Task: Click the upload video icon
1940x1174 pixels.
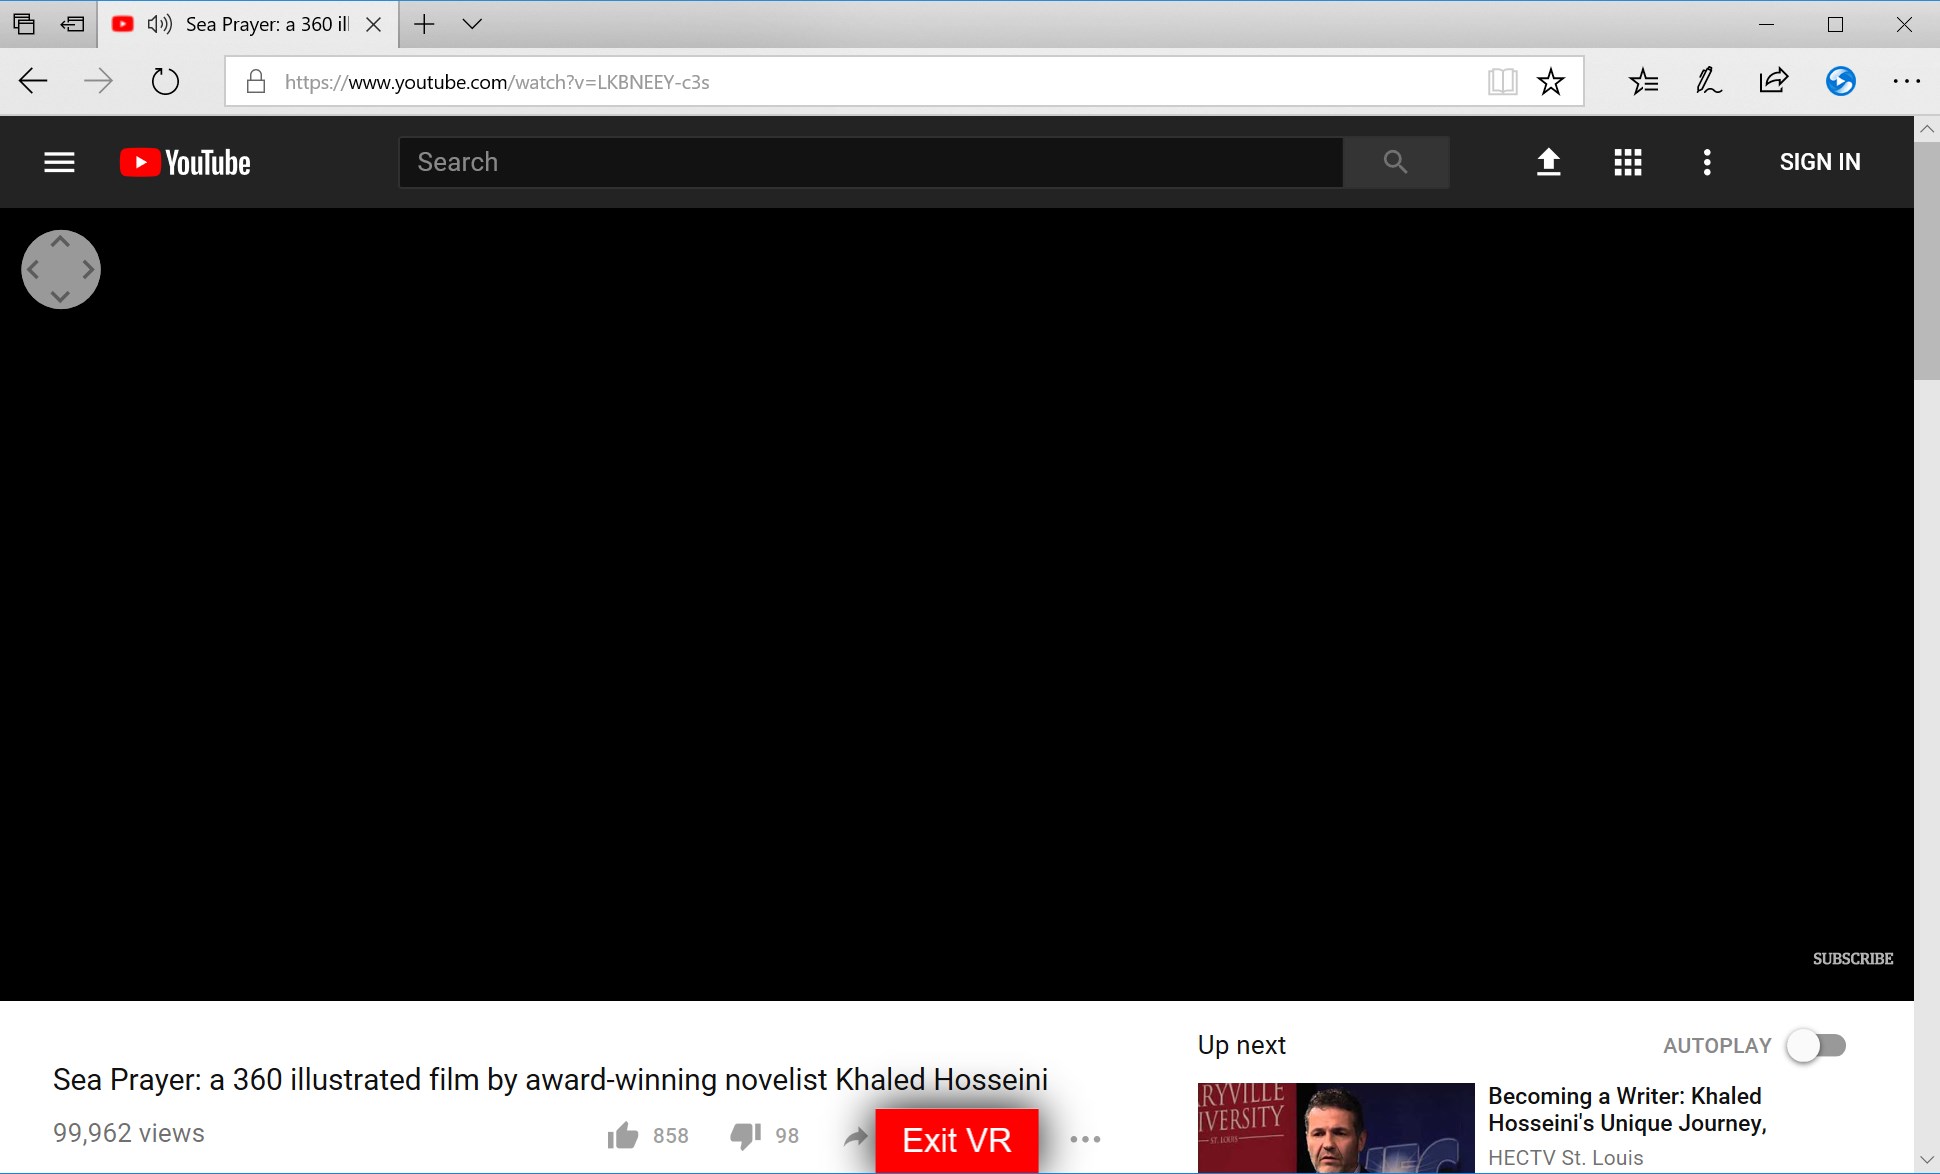Action: (1548, 162)
